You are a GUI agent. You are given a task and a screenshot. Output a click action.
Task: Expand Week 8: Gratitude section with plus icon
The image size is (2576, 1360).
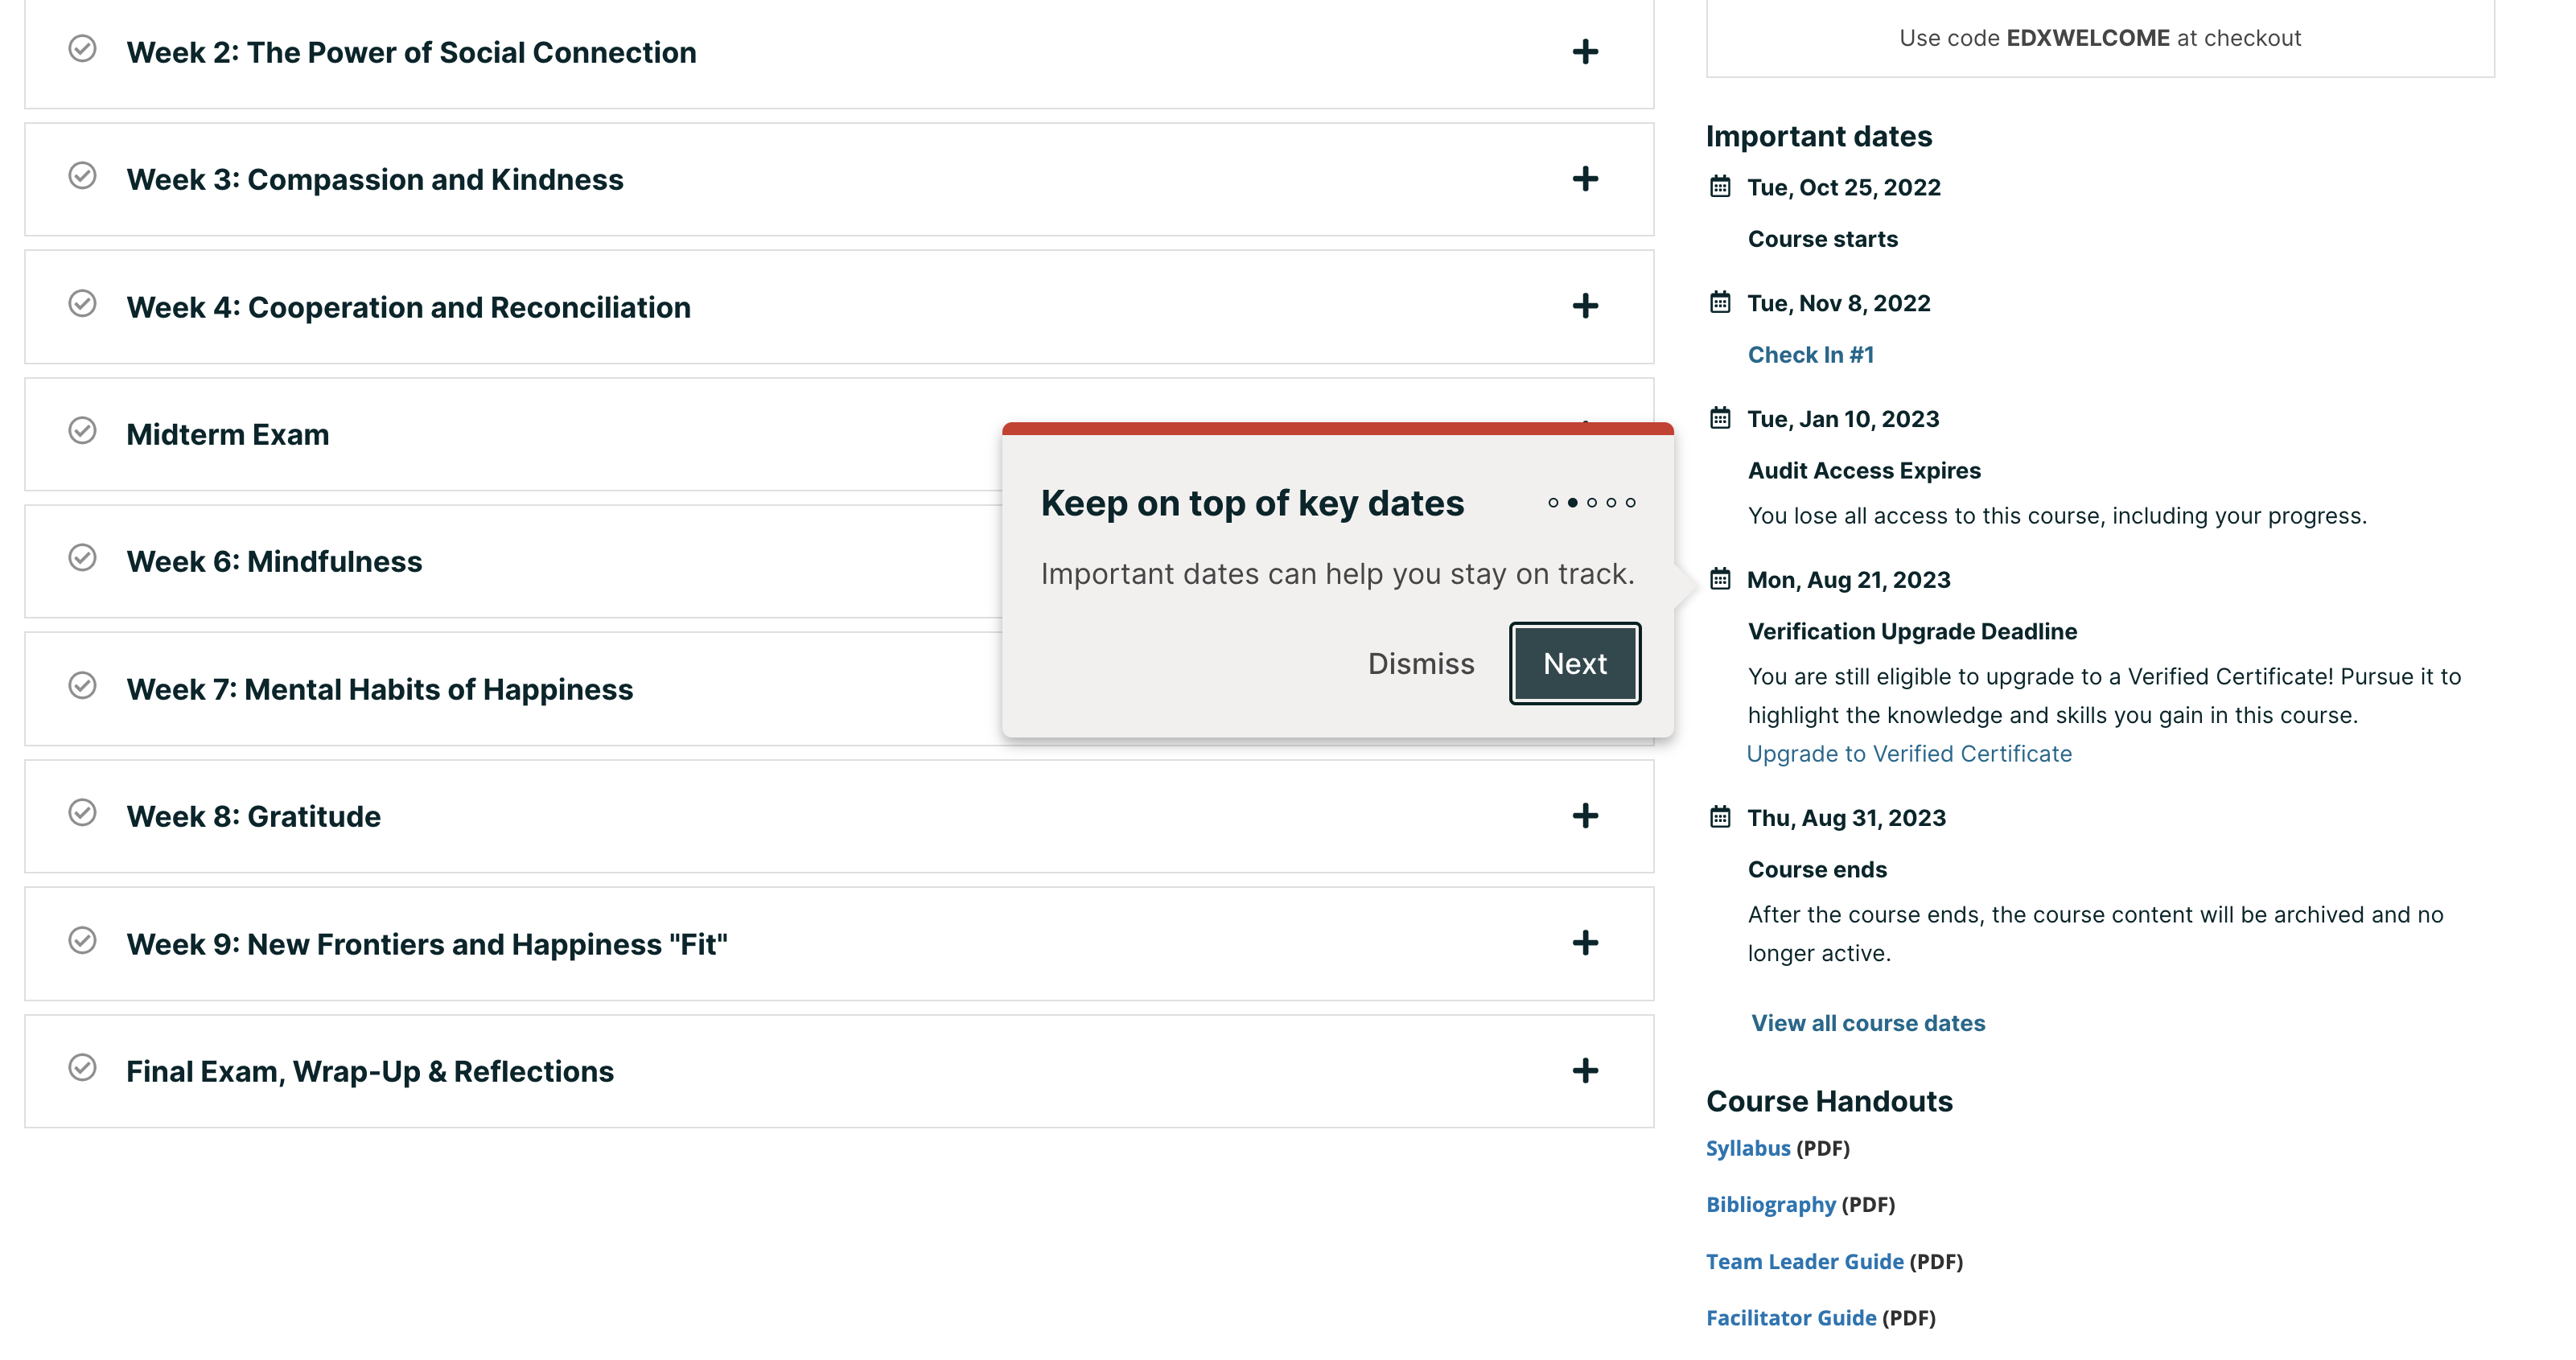pos(1584,816)
